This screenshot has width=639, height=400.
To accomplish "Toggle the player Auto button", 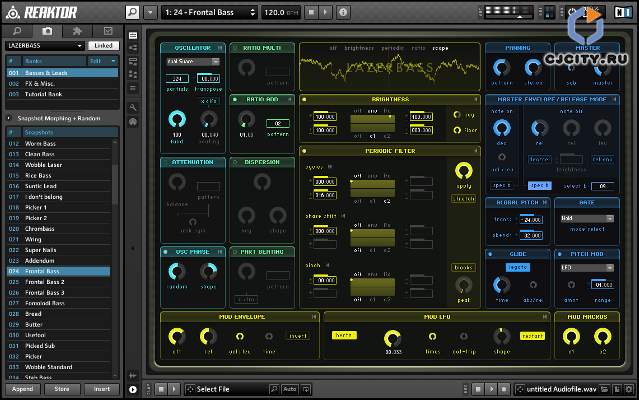I will click(x=290, y=389).
